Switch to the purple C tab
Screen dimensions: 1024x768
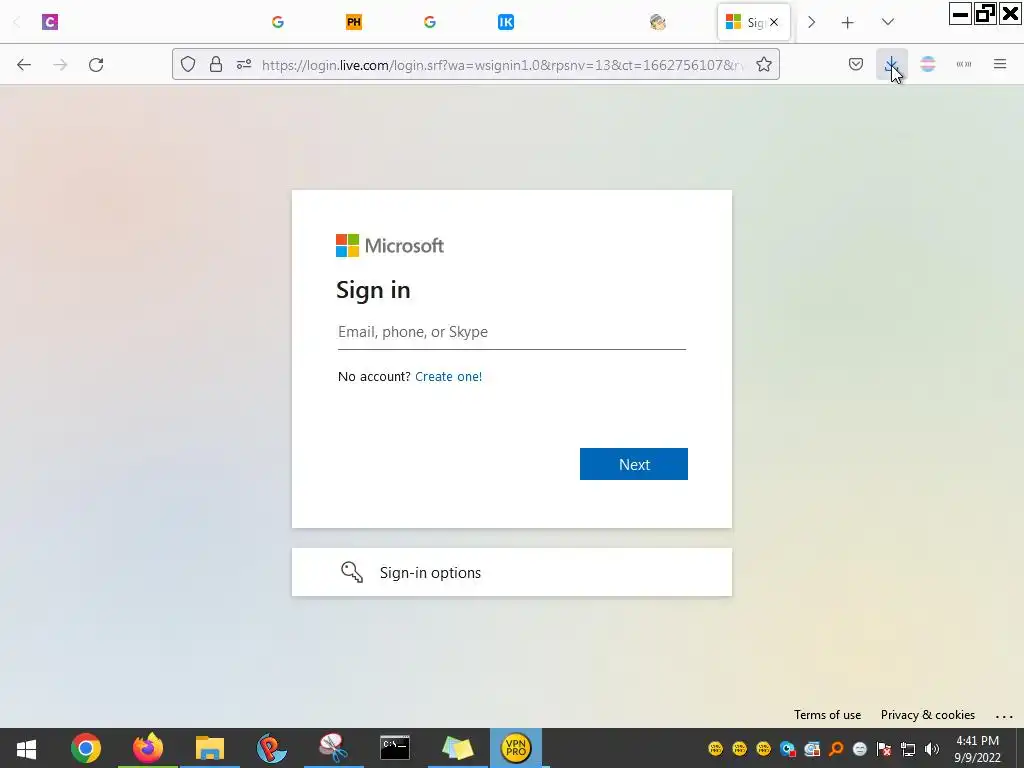coord(50,22)
